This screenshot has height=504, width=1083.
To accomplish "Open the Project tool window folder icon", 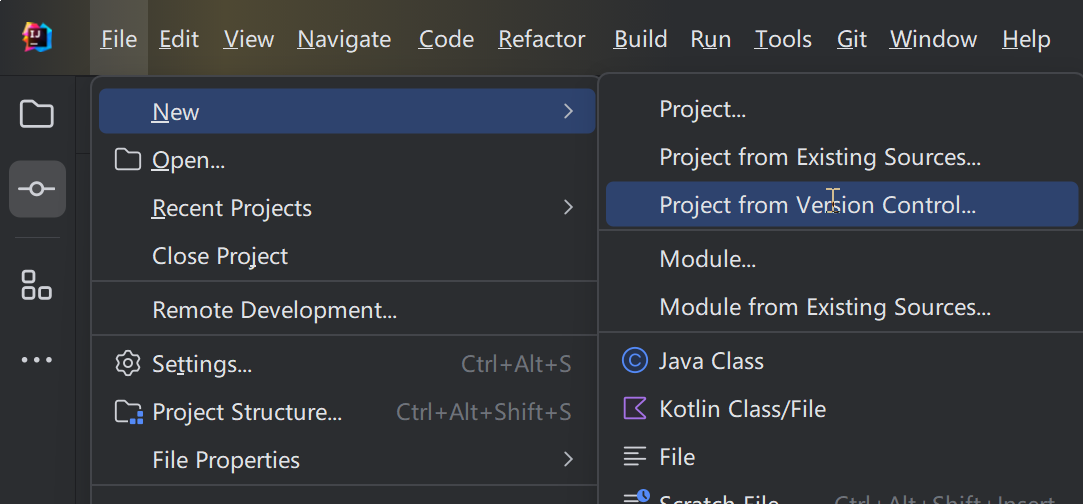I will tap(37, 114).
